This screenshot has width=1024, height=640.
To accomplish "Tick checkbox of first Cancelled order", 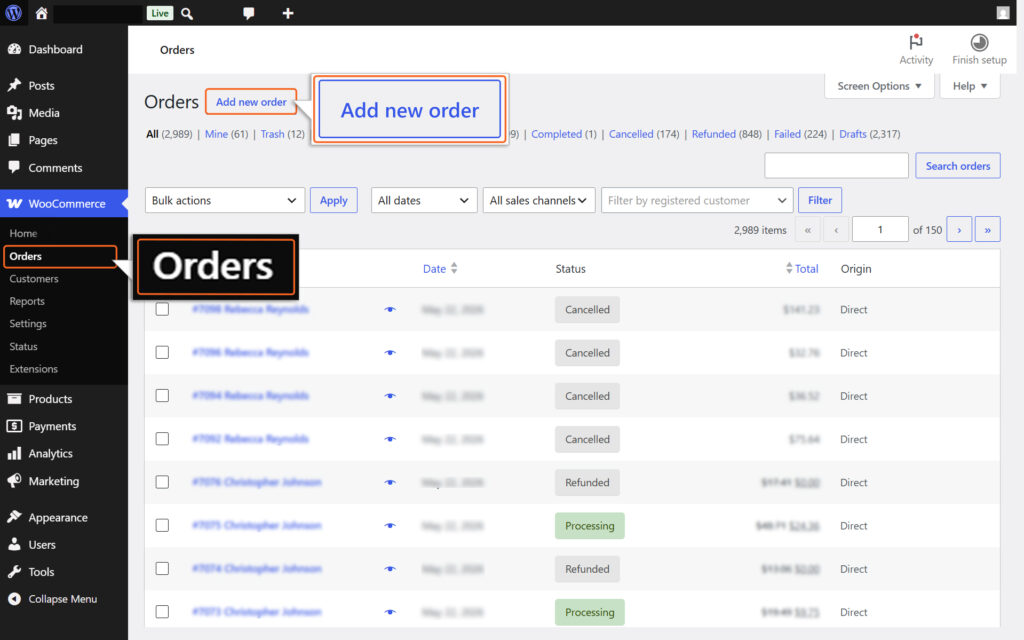I will click(x=162, y=309).
